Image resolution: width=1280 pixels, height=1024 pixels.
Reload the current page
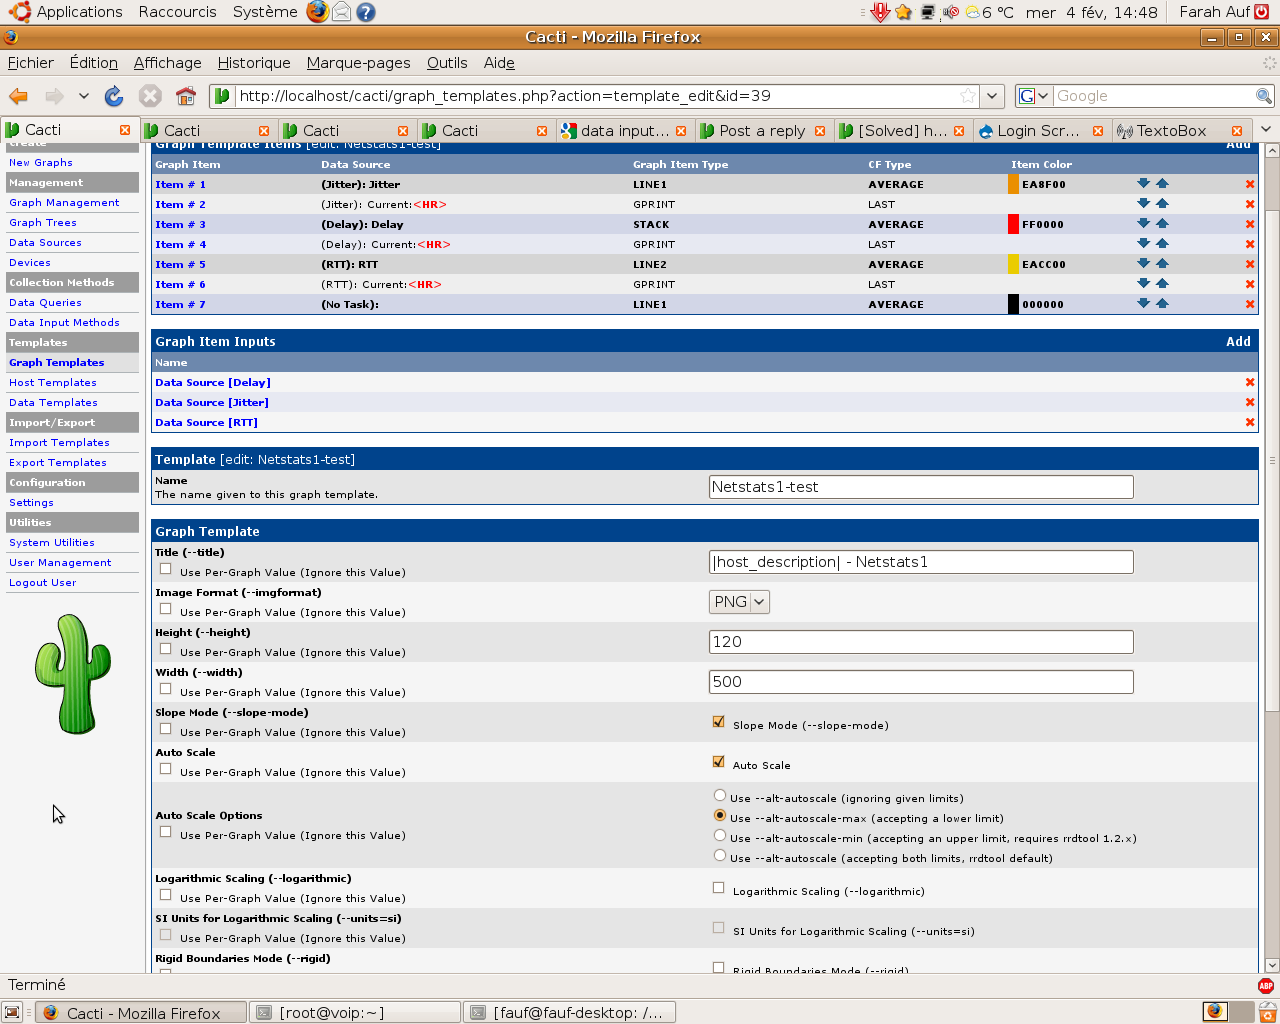[114, 96]
